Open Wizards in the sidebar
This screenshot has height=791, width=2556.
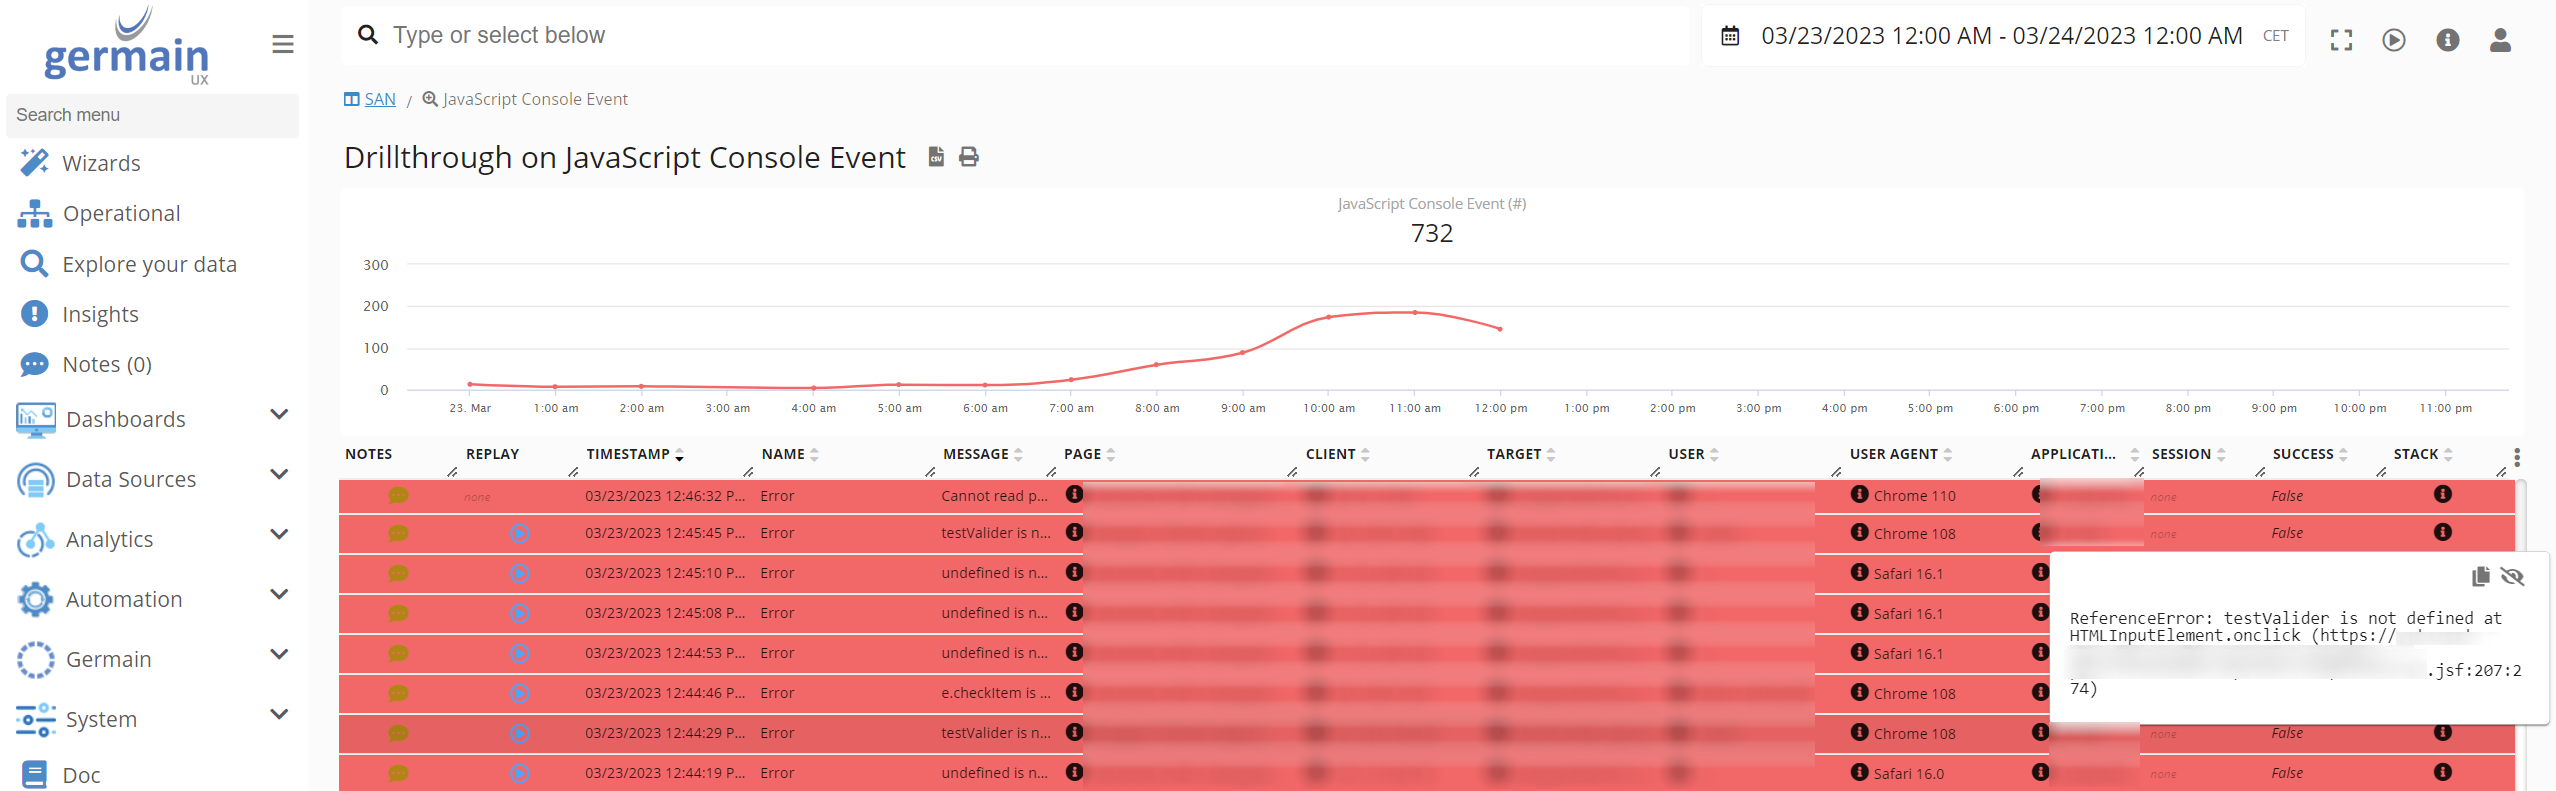[x=101, y=163]
